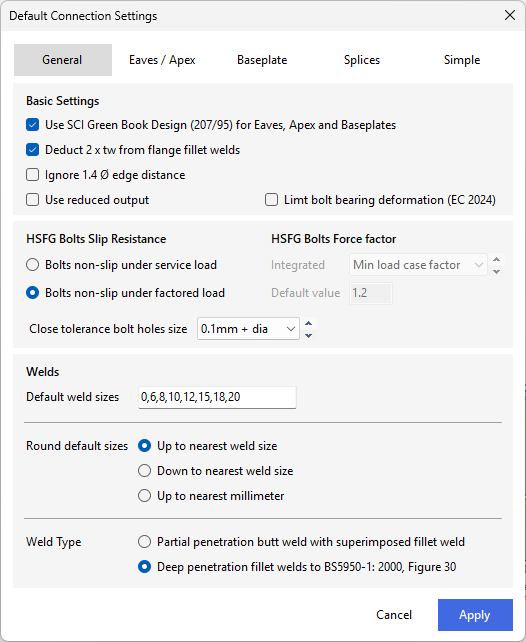
Task: Select the Simple tab
Action: tap(462, 60)
